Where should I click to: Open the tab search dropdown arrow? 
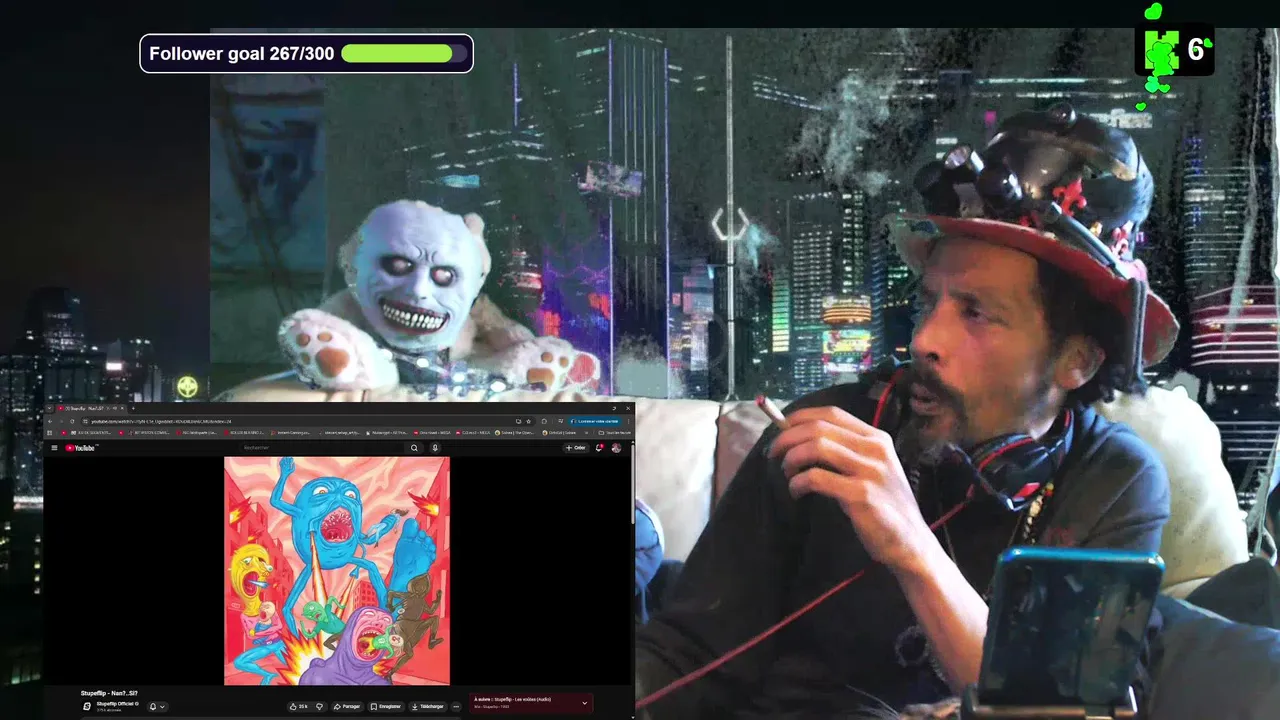[x=49, y=408]
